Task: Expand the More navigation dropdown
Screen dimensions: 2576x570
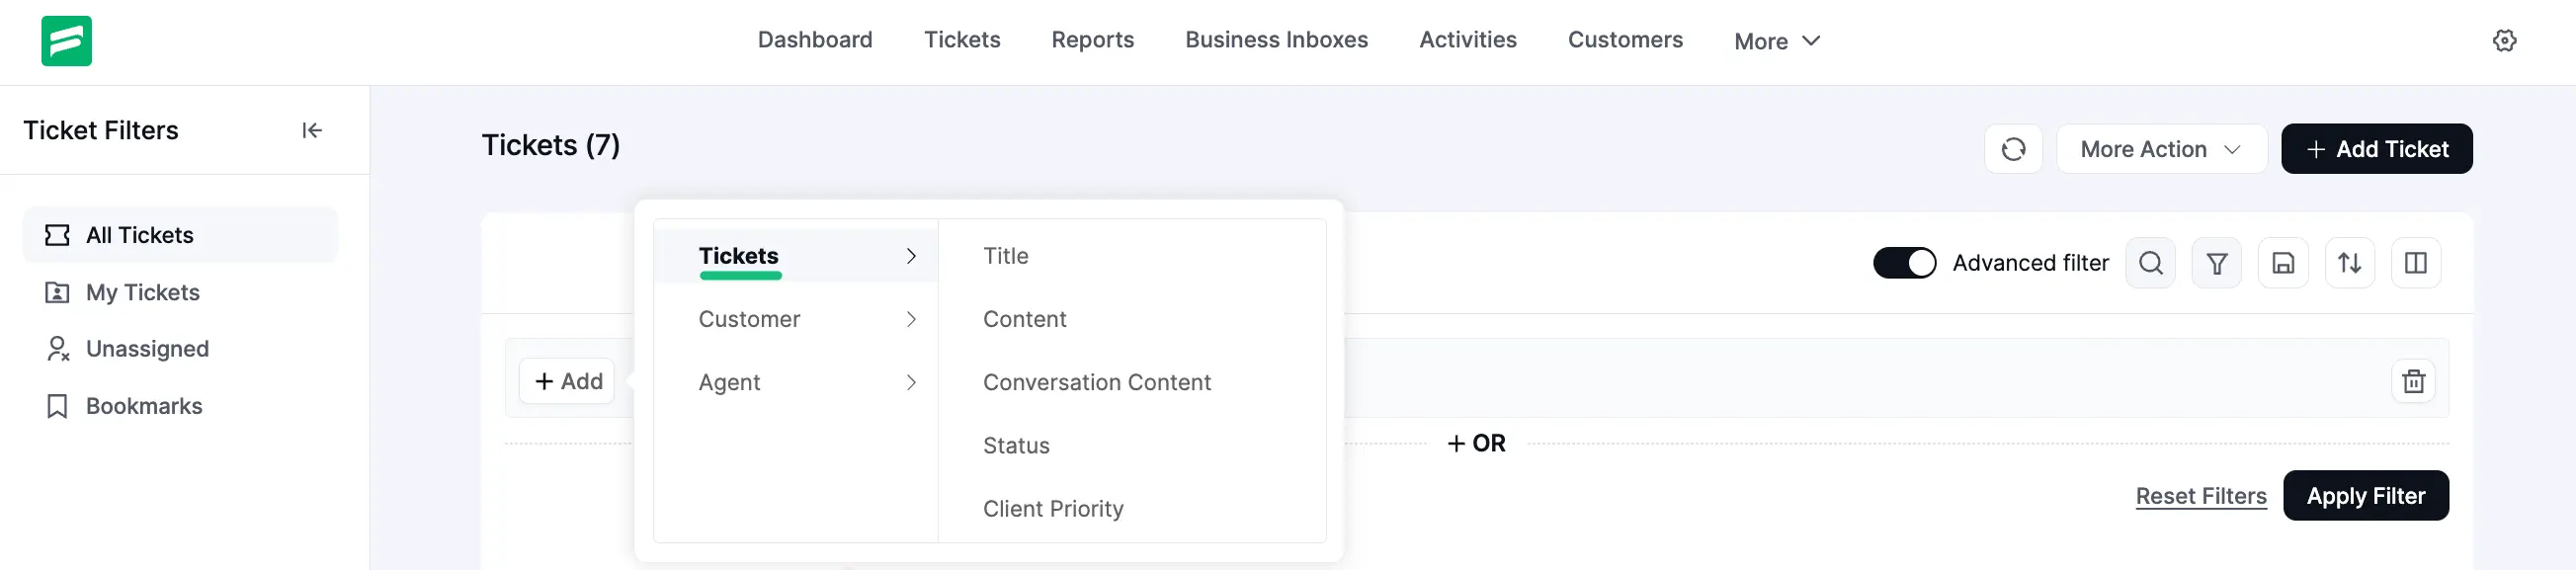Action: click(1777, 41)
